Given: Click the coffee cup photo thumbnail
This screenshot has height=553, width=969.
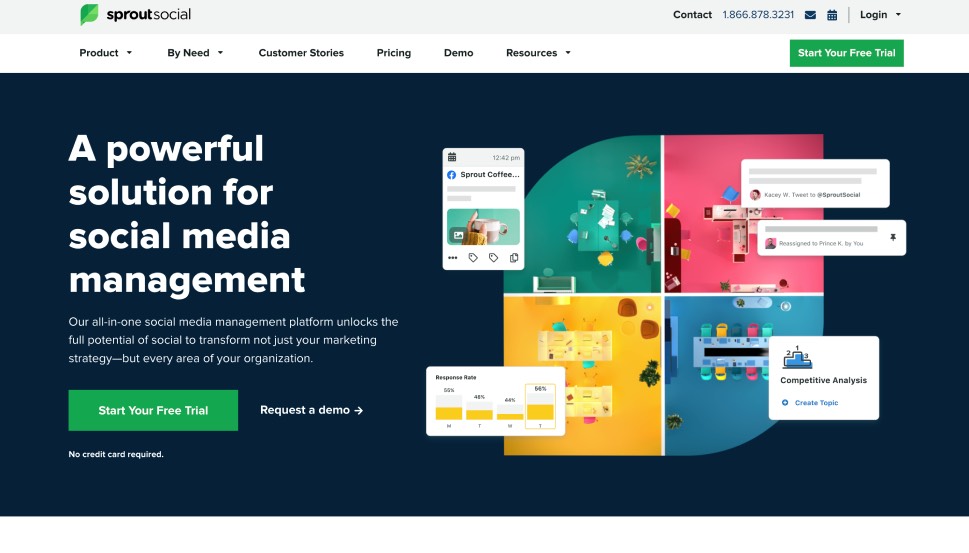Looking at the screenshot, I should 483,227.
